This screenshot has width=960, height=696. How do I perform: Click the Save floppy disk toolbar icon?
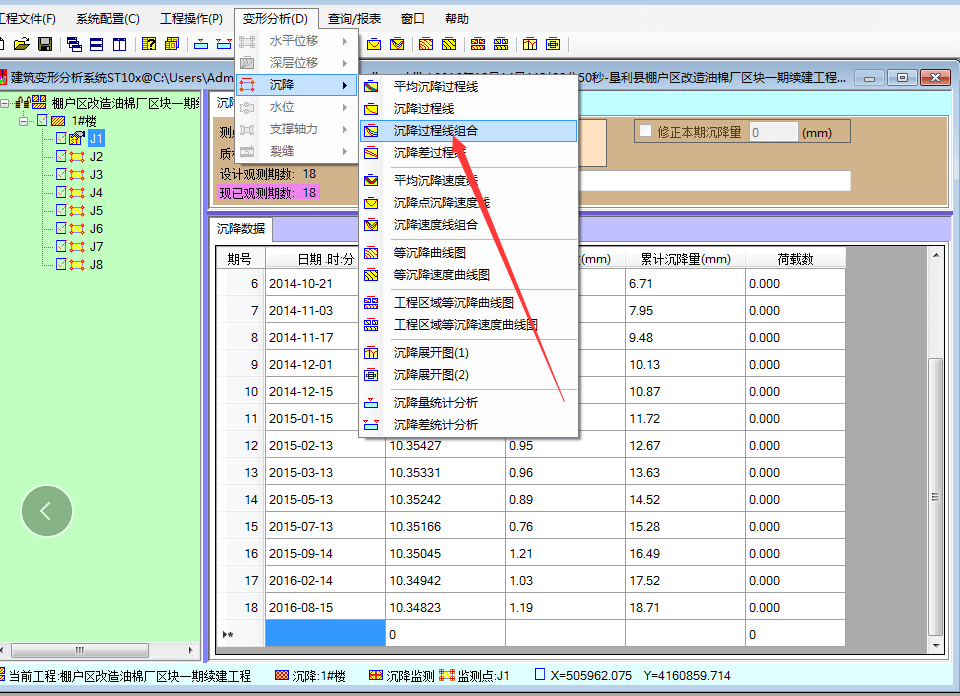coord(45,44)
